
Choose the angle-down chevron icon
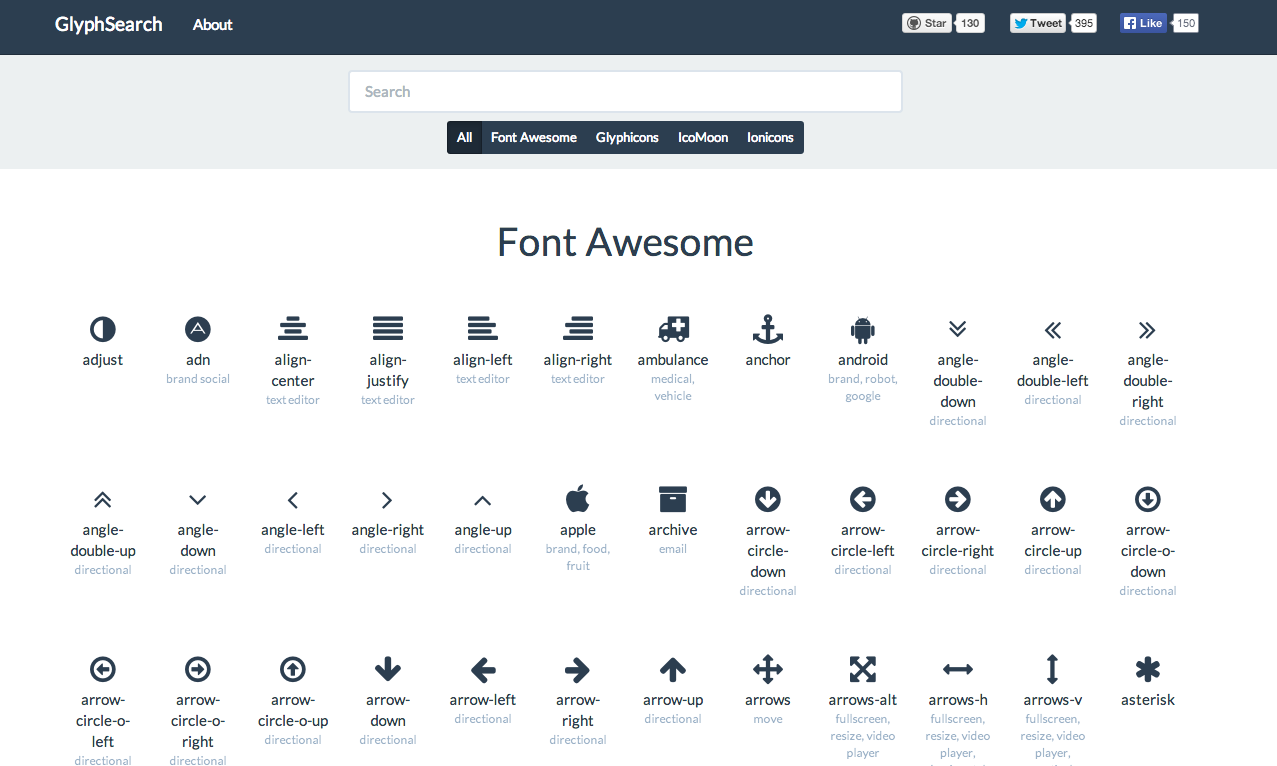pyautogui.click(x=198, y=499)
